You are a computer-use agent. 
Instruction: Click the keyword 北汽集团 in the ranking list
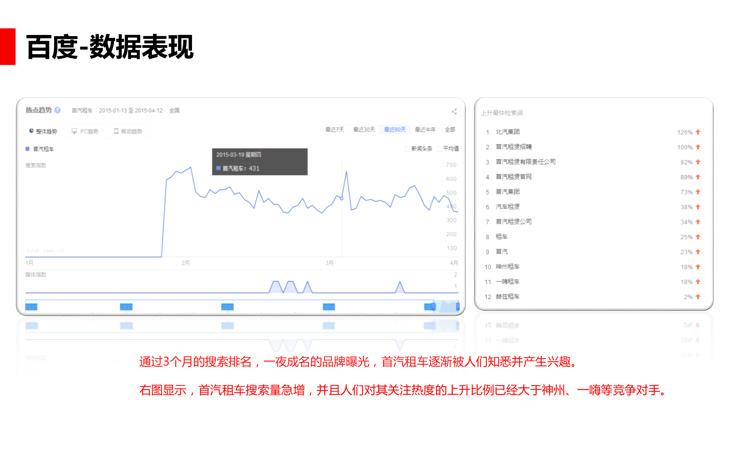click(507, 132)
